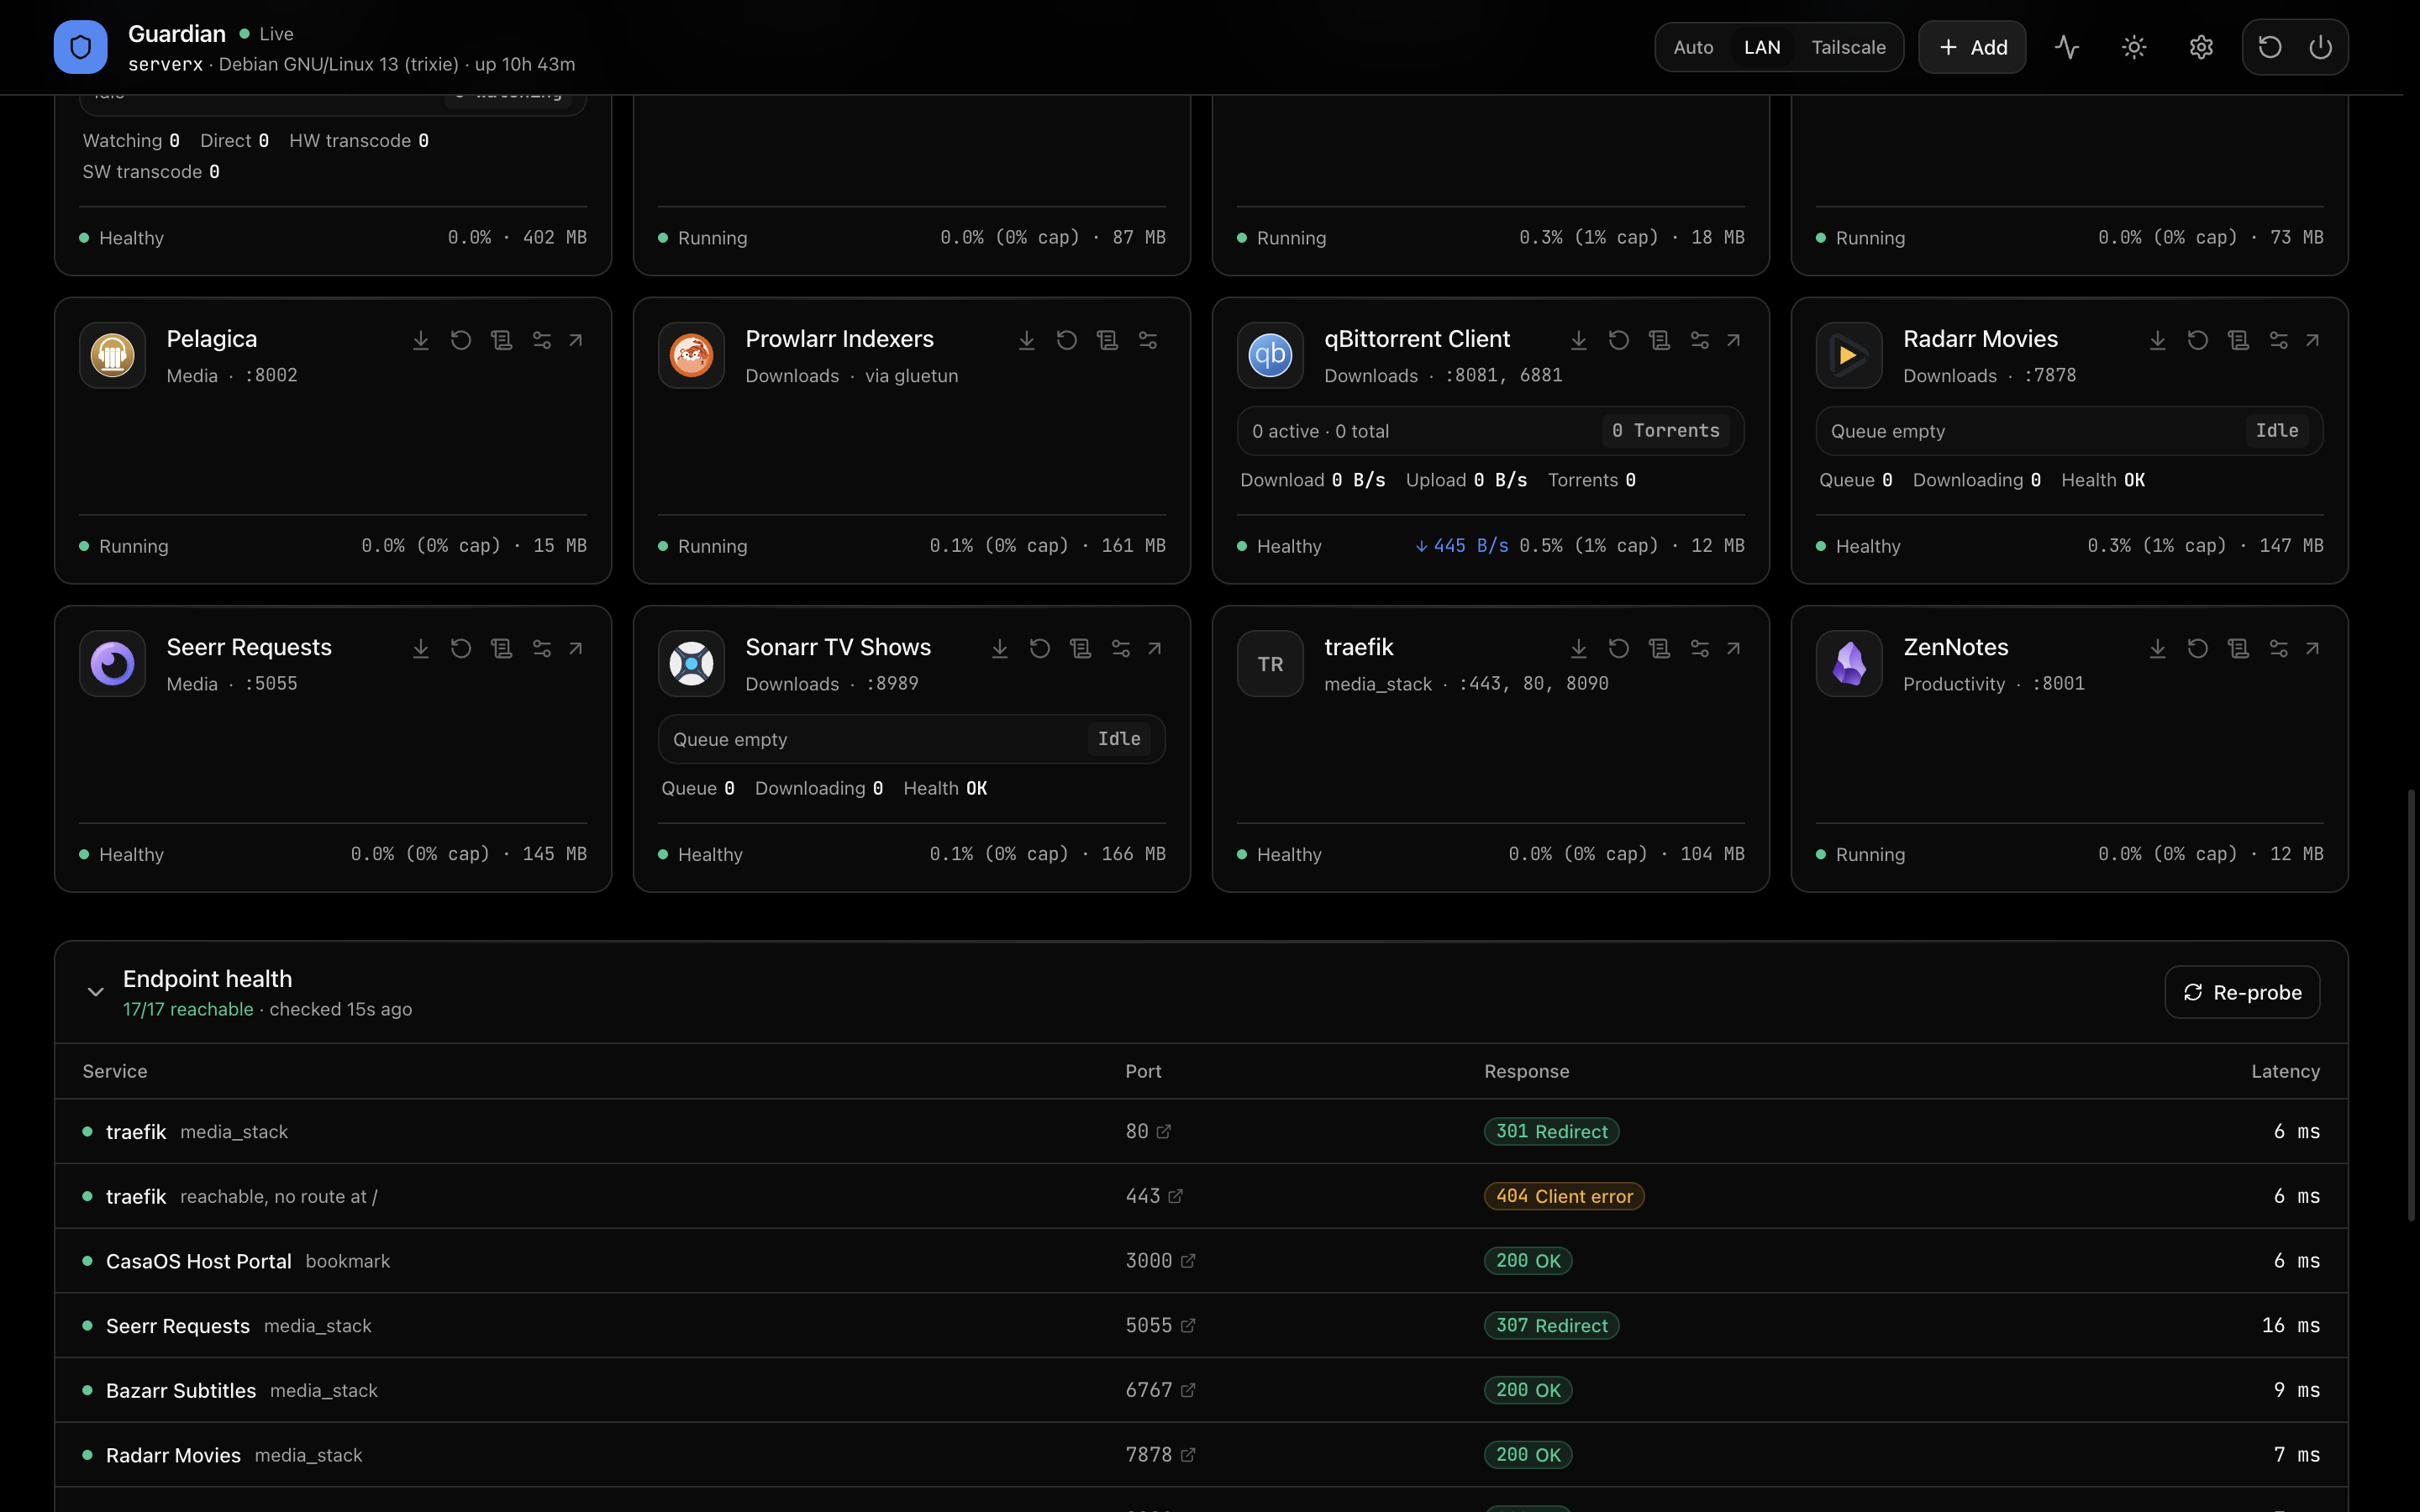Click the Idle badge in Sonarr card
The width and height of the screenshot is (2420, 1512).
pyautogui.click(x=1119, y=739)
